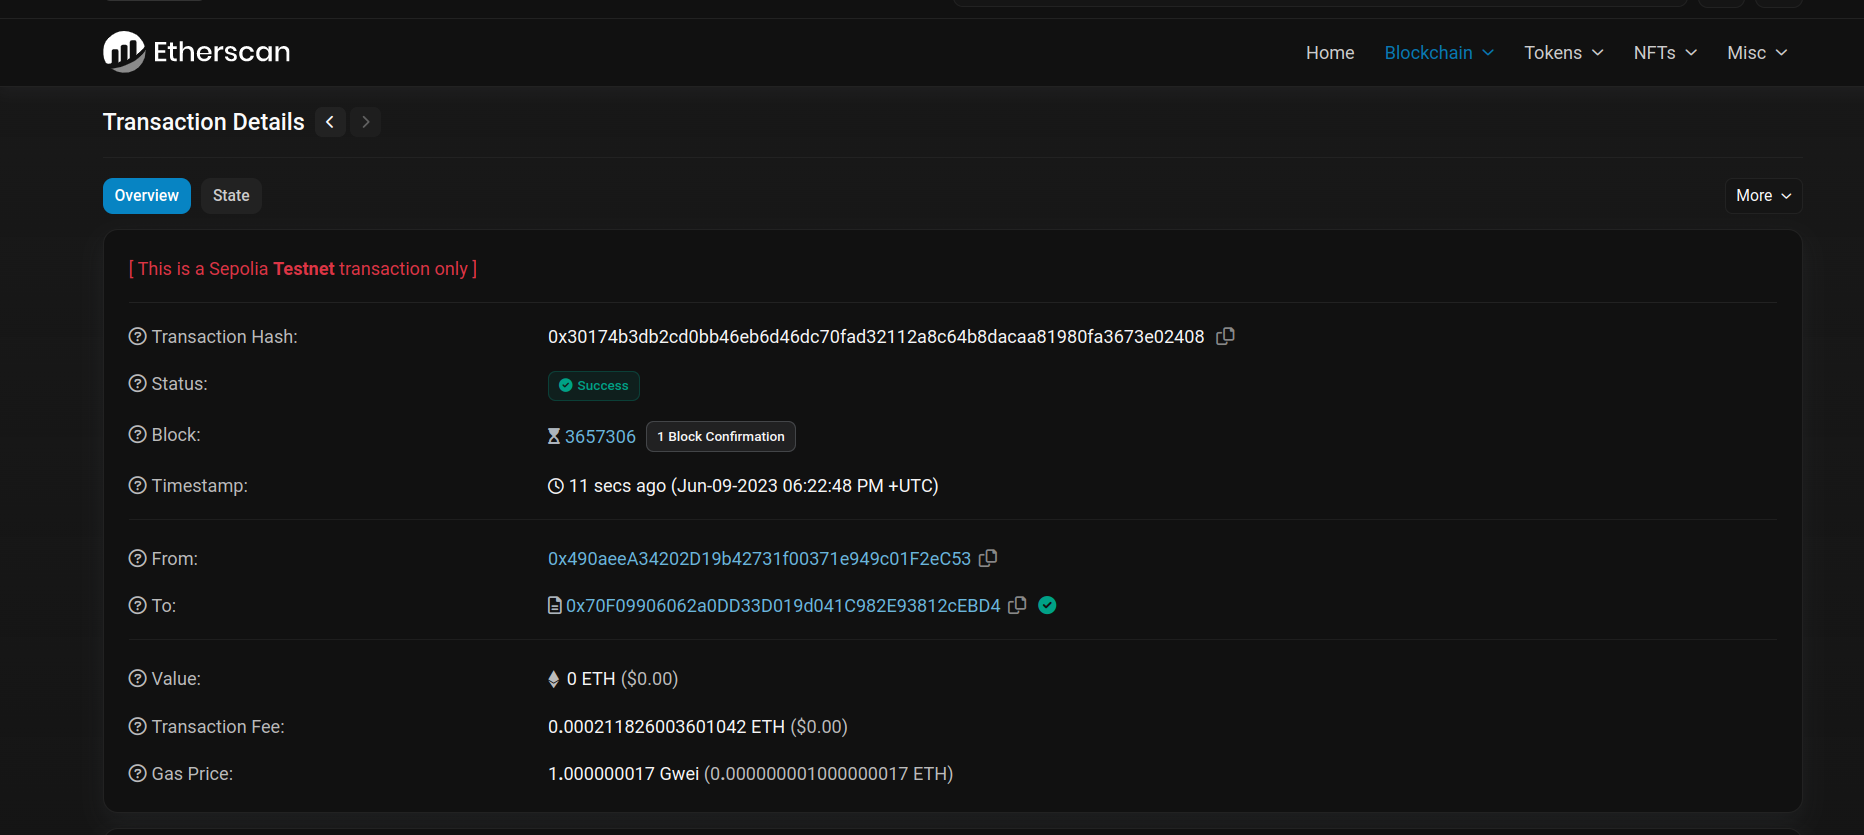Open the Tokens dropdown menu

[1563, 53]
